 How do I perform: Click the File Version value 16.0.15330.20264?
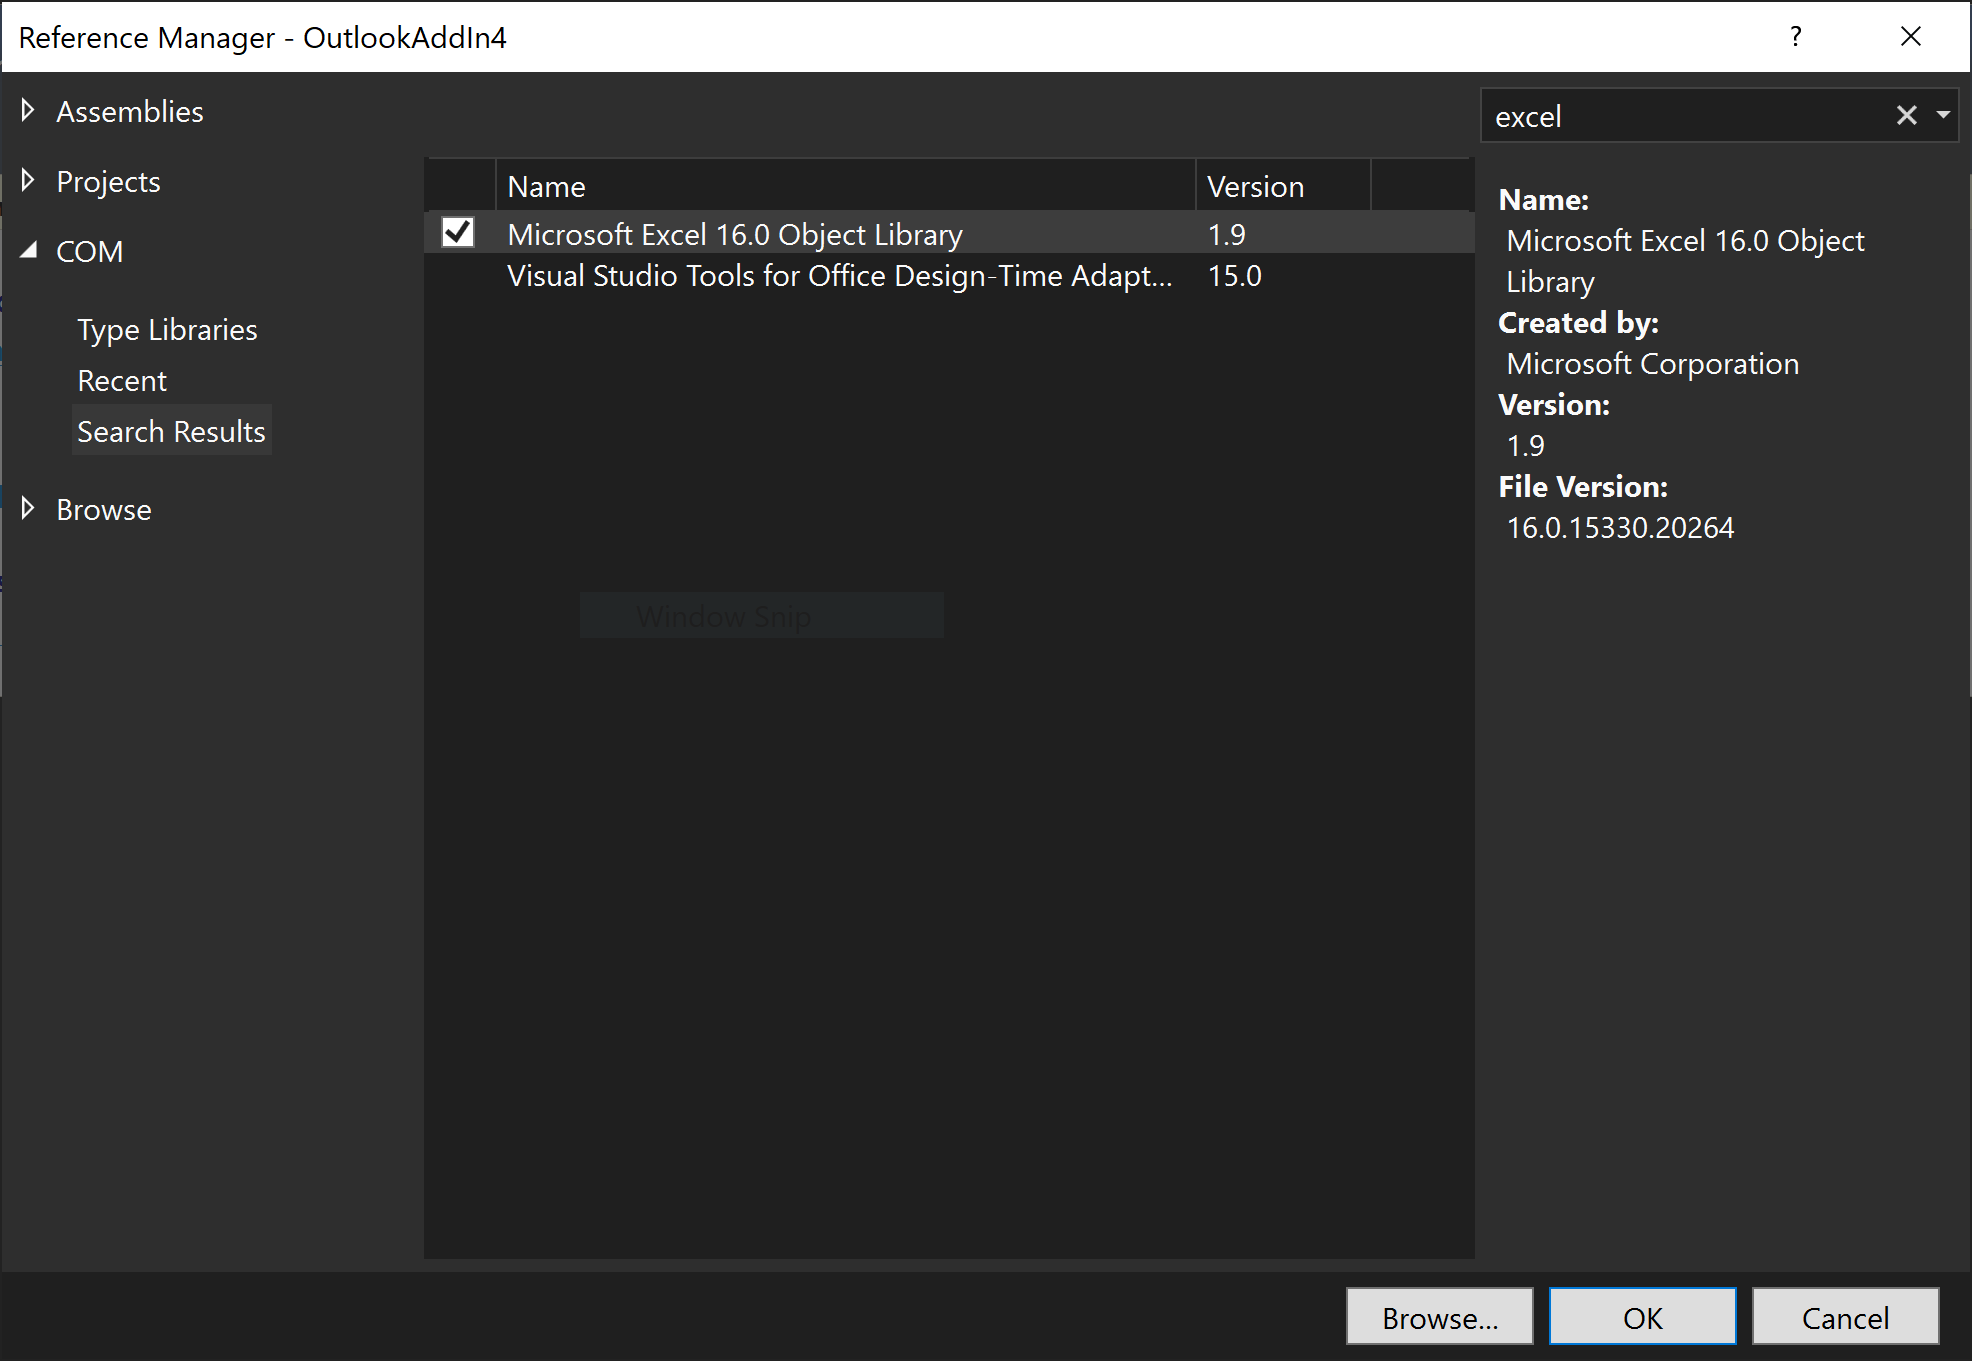pos(1620,527)
